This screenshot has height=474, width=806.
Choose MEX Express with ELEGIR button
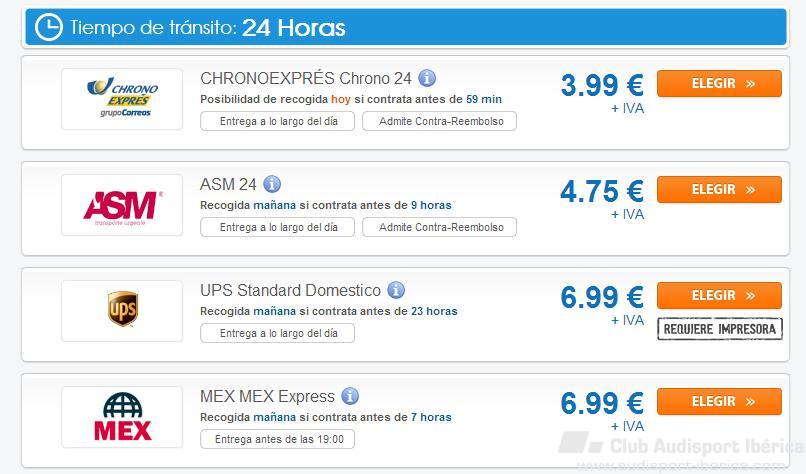(719, 402)
